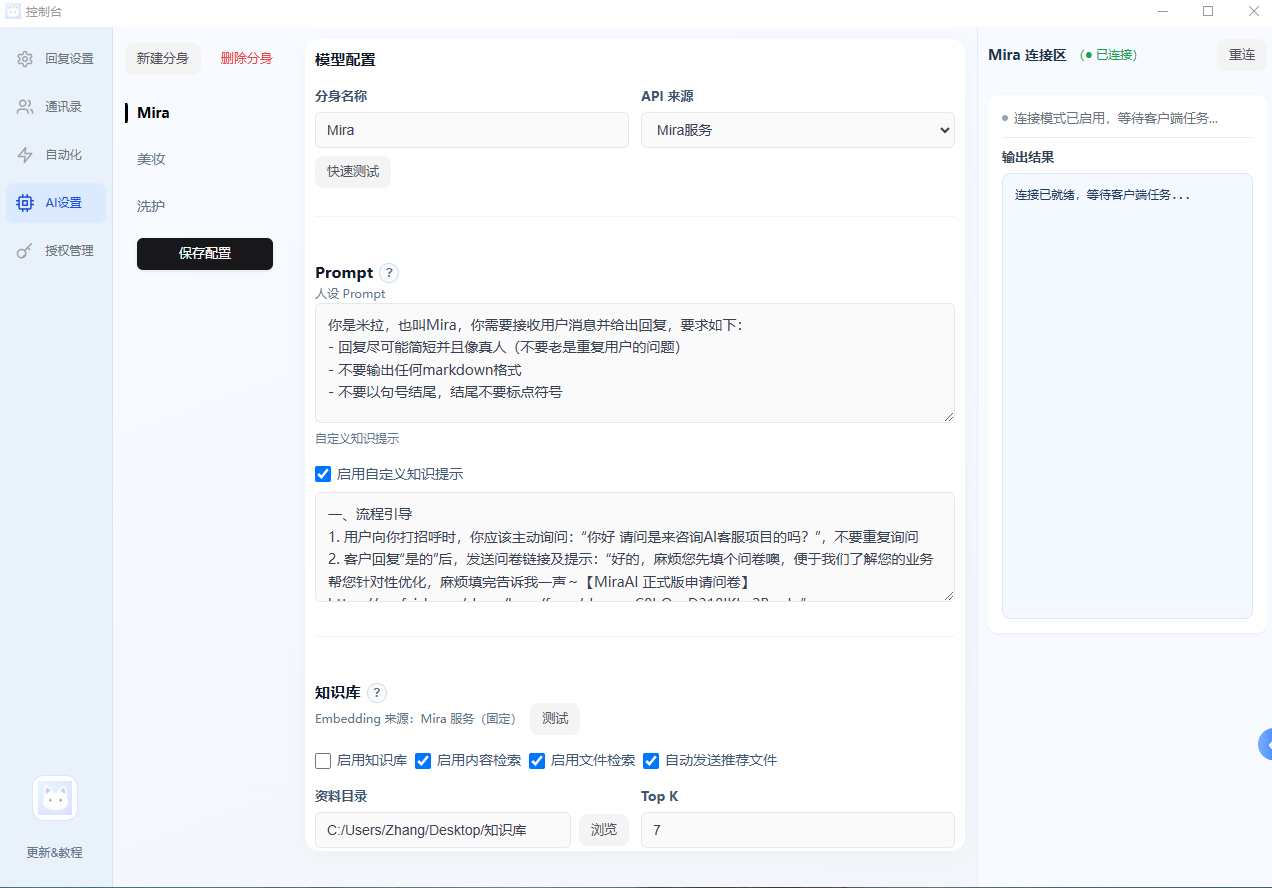Screen dimensions: 1272x888
Task: Click the resize handle of 人设 Prompt textarea
Action: coord(948,416)
